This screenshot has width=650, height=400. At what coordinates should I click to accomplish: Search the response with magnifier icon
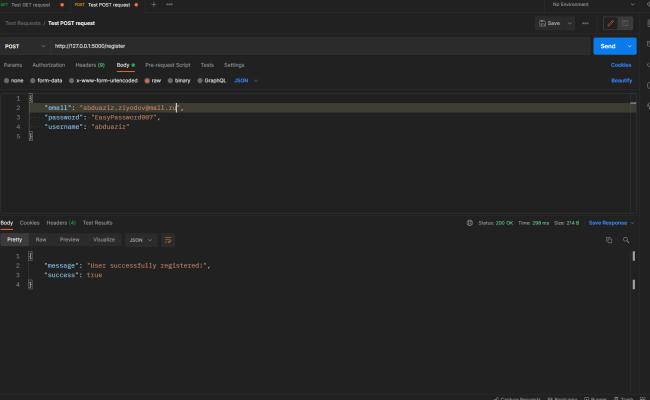(x=626, y=240)
